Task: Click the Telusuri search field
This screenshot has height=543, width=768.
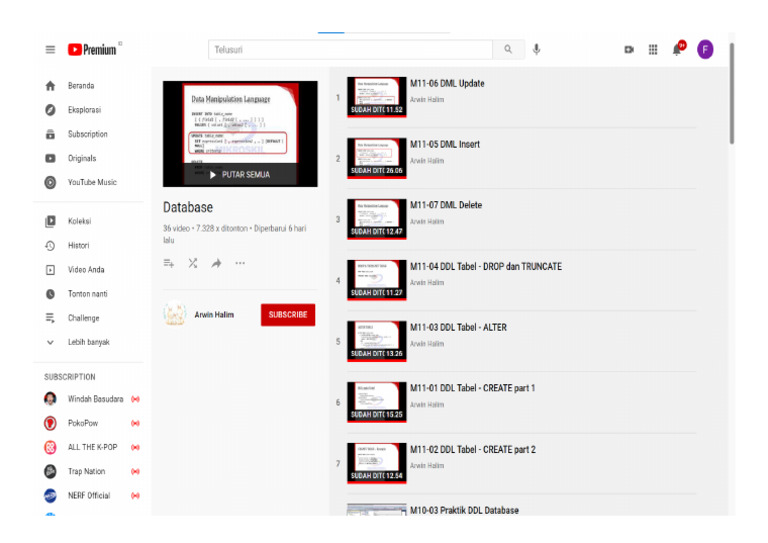Action: click(x=350, y=49)
